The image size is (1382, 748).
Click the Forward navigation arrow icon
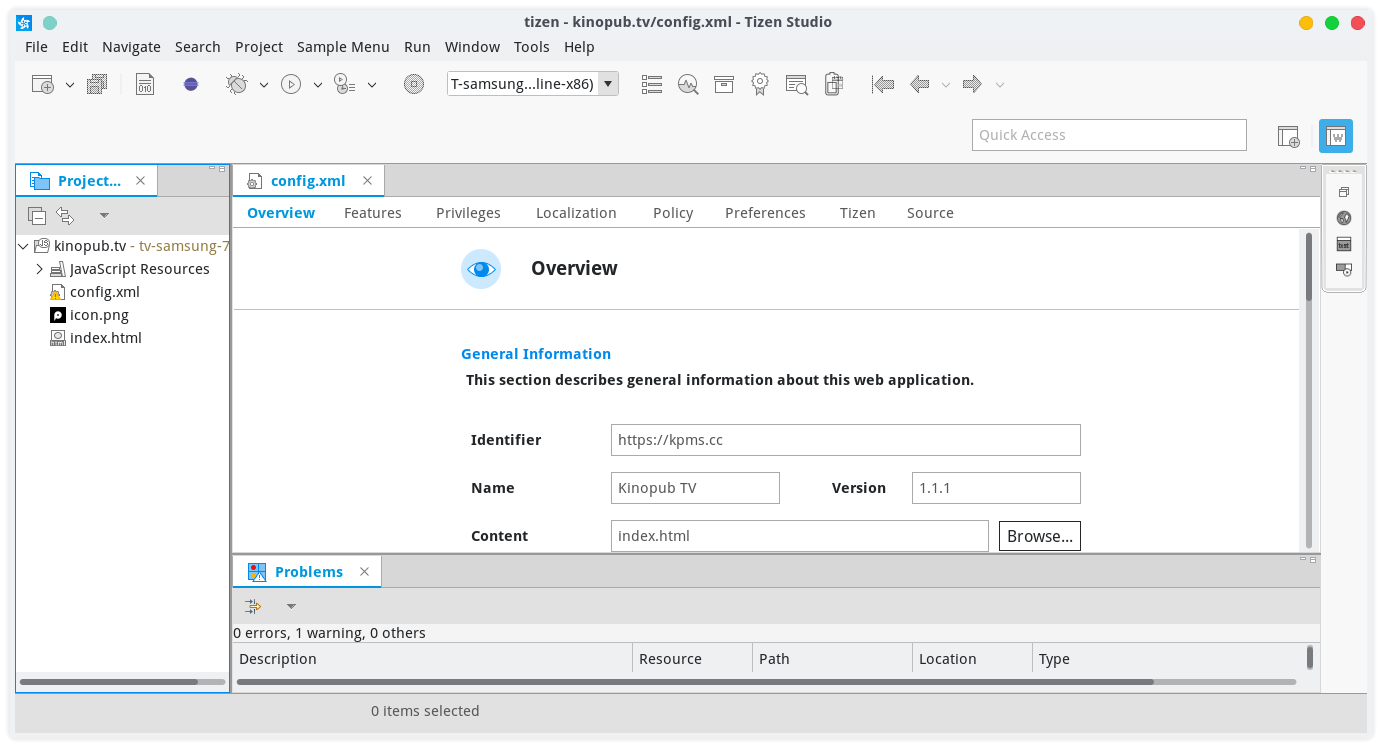pos(972,85)
